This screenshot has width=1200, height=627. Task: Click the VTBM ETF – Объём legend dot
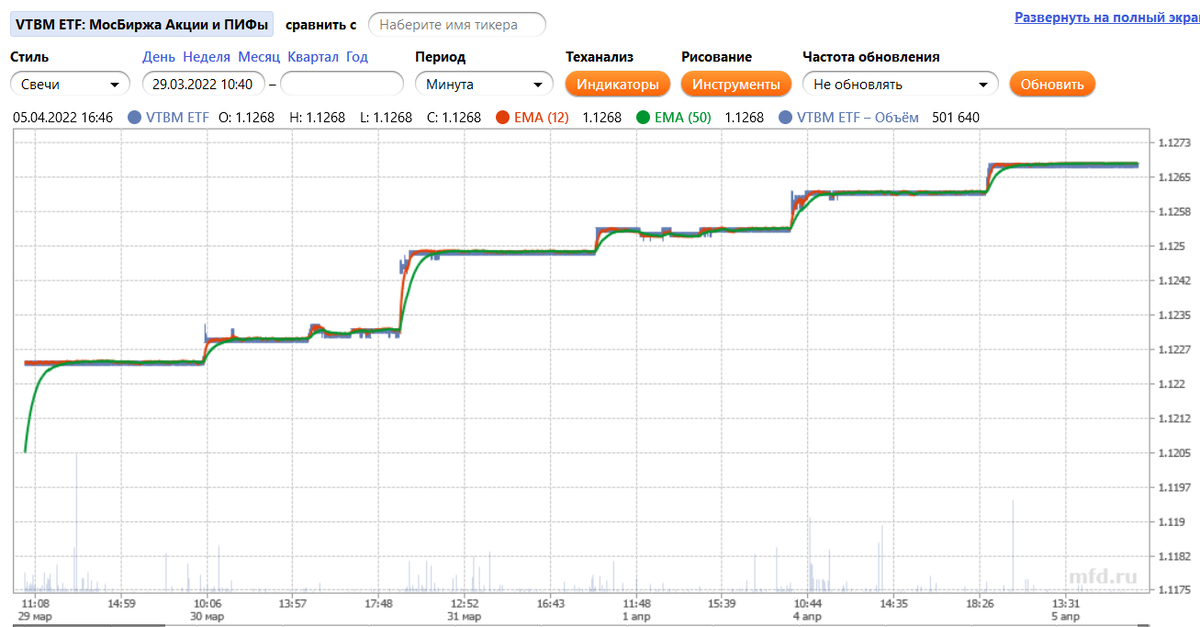[x=785, y=118]
